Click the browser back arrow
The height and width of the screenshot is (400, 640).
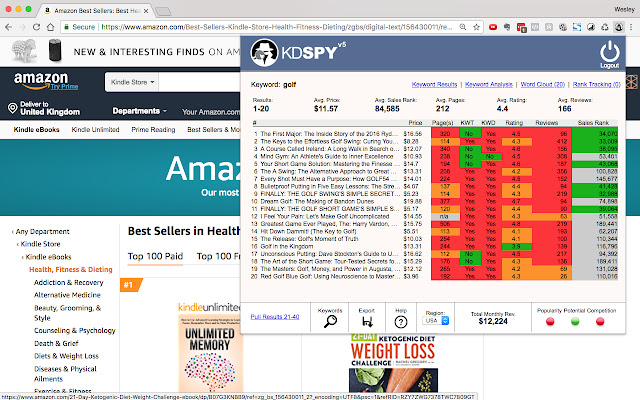coord(9,27)
